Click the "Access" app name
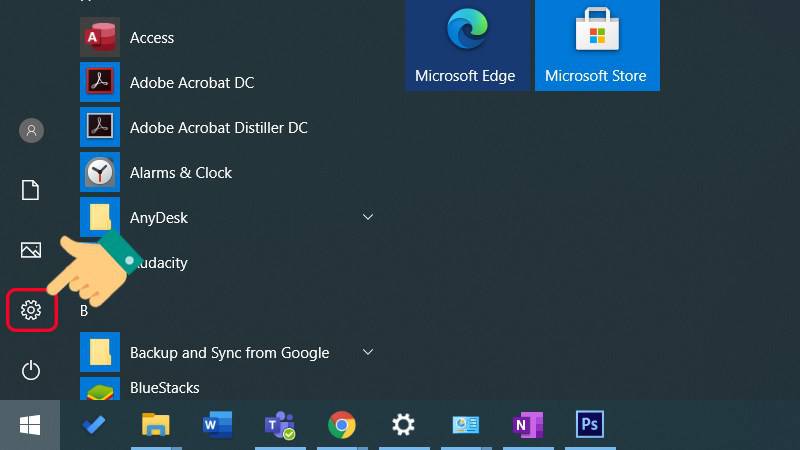 [x=152, y=38]
